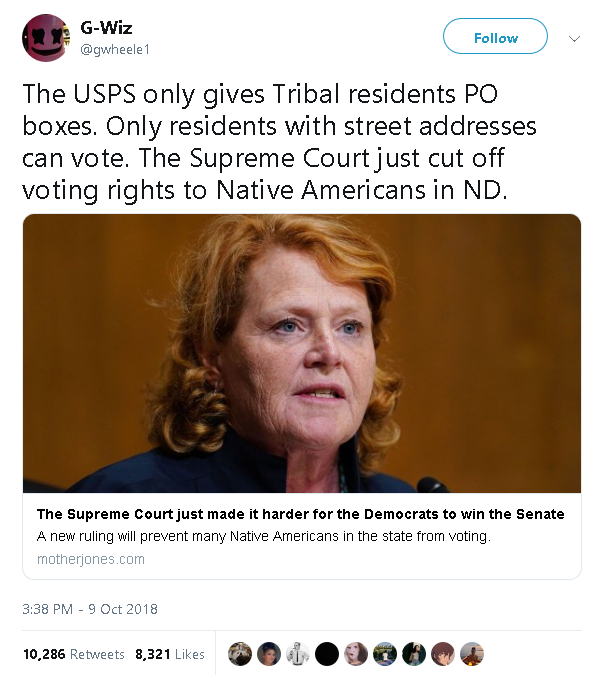Click the dark-haired woman liker avatar
The height and width of the screenshot is (675, 600).
[x=269, y=654]
